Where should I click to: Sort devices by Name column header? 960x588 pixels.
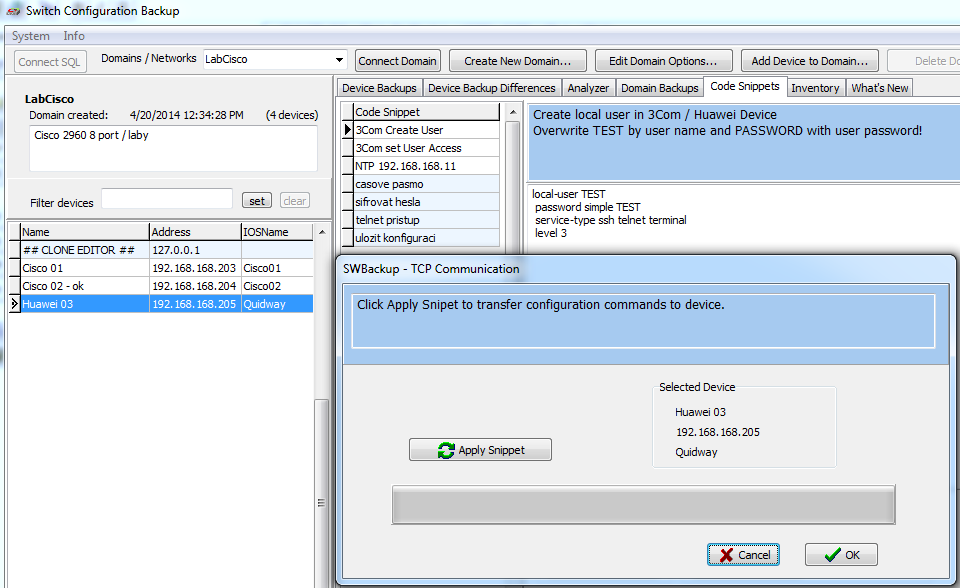(84, 232)
